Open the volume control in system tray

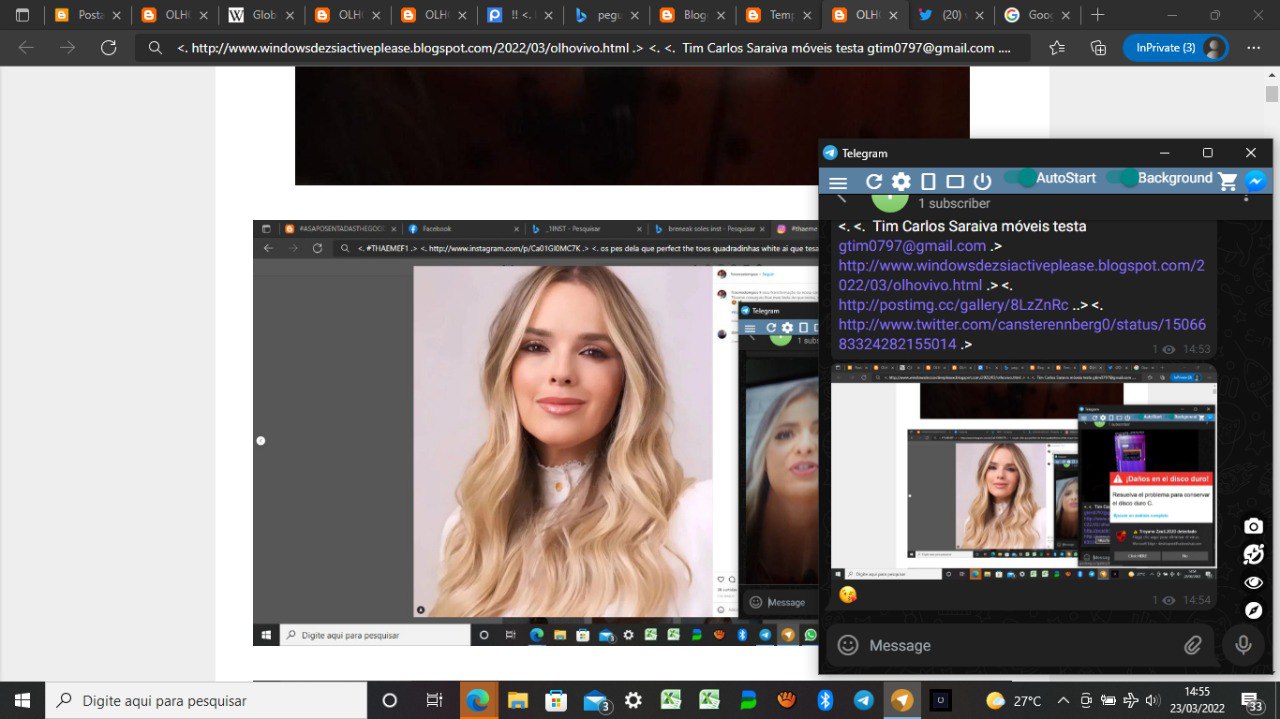point(1152,700)
